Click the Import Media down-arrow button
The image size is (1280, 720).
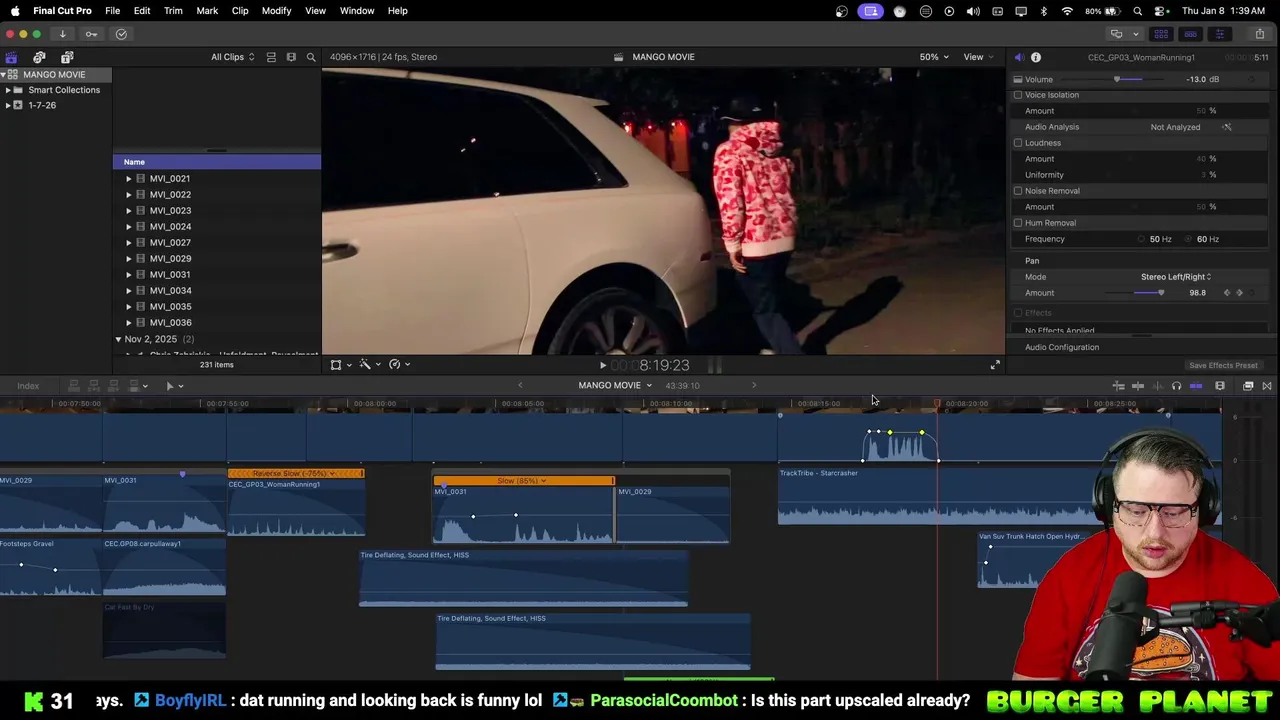[62, 34]
